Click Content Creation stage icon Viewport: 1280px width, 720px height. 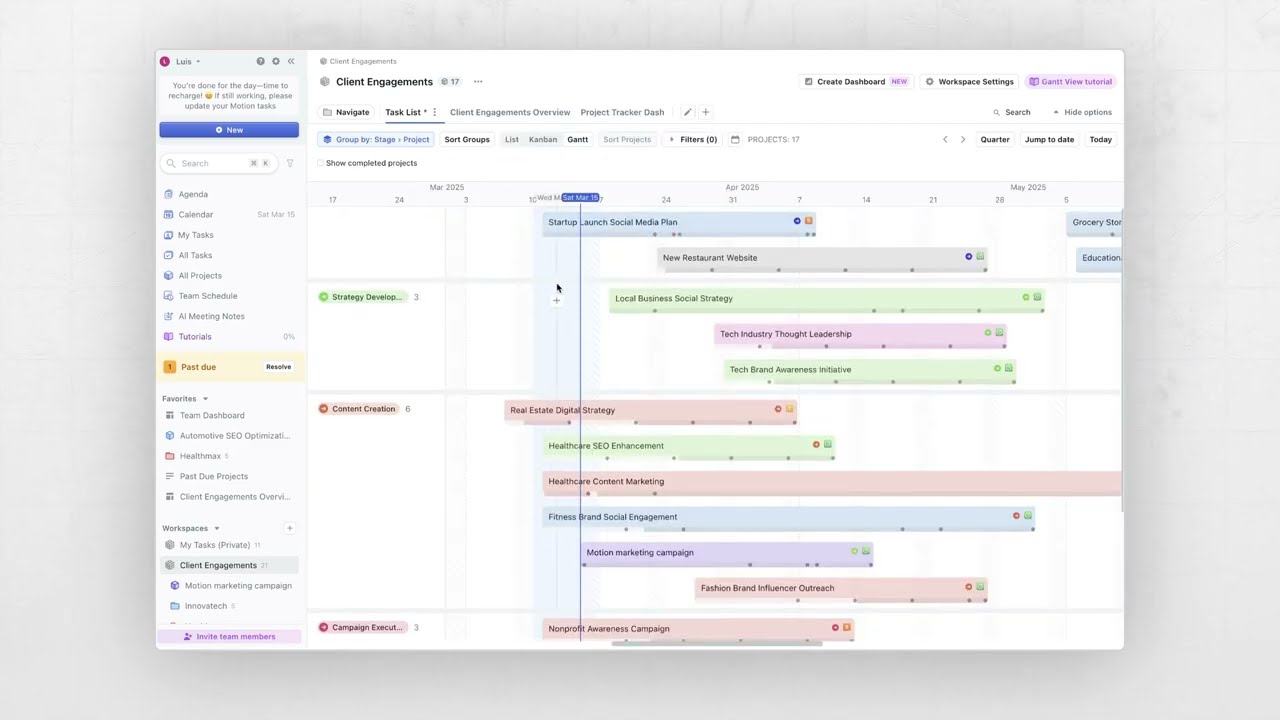323,409
